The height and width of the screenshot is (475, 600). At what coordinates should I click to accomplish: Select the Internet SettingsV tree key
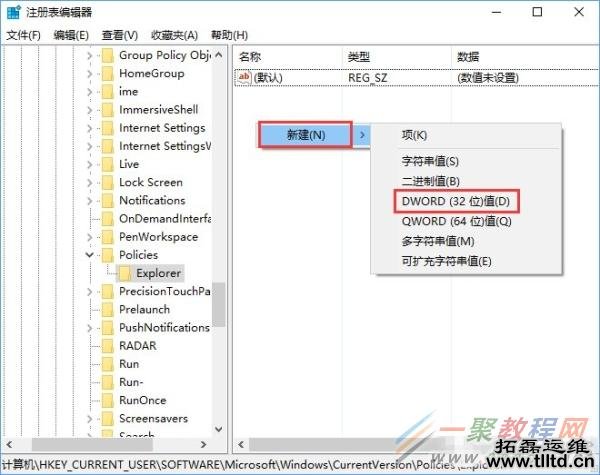(x=165, y=146)
